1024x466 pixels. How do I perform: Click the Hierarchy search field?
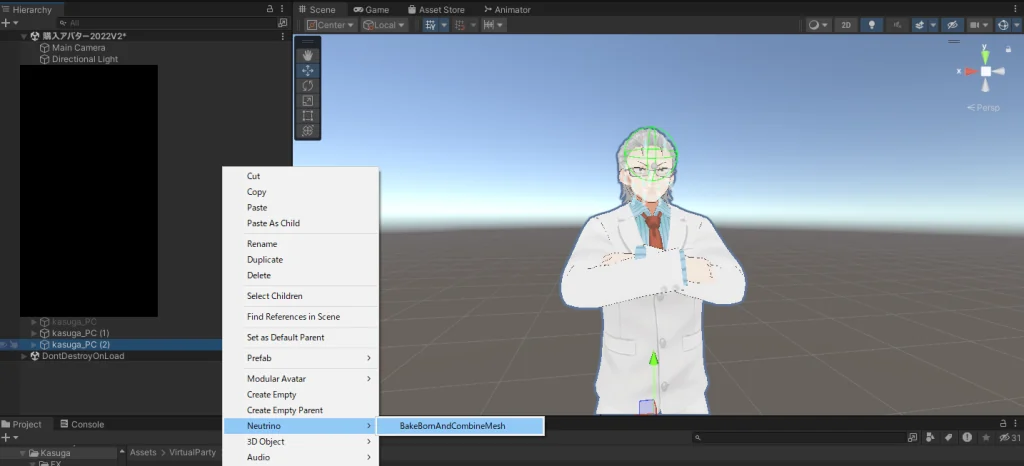168,23
